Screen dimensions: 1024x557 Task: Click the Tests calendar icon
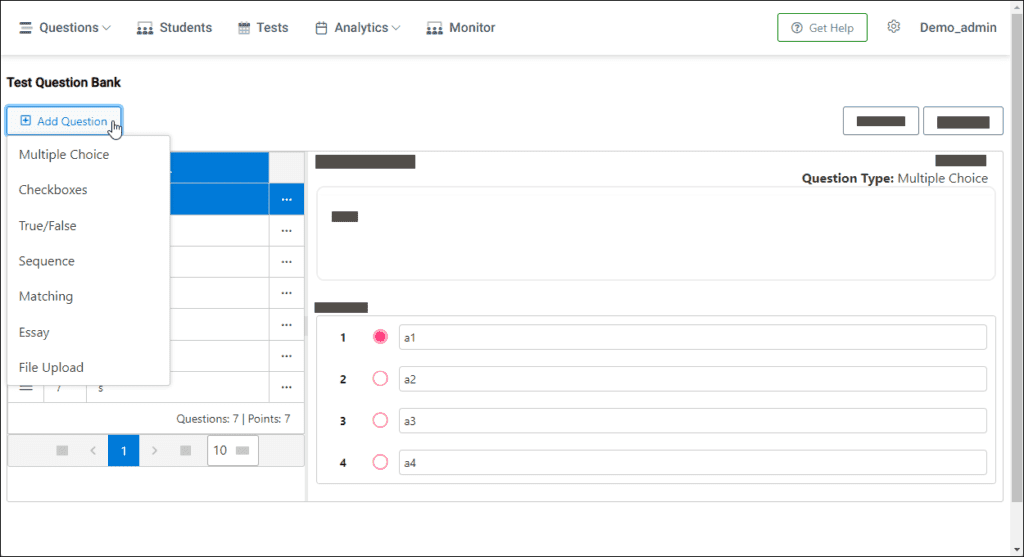coord(244,28)
